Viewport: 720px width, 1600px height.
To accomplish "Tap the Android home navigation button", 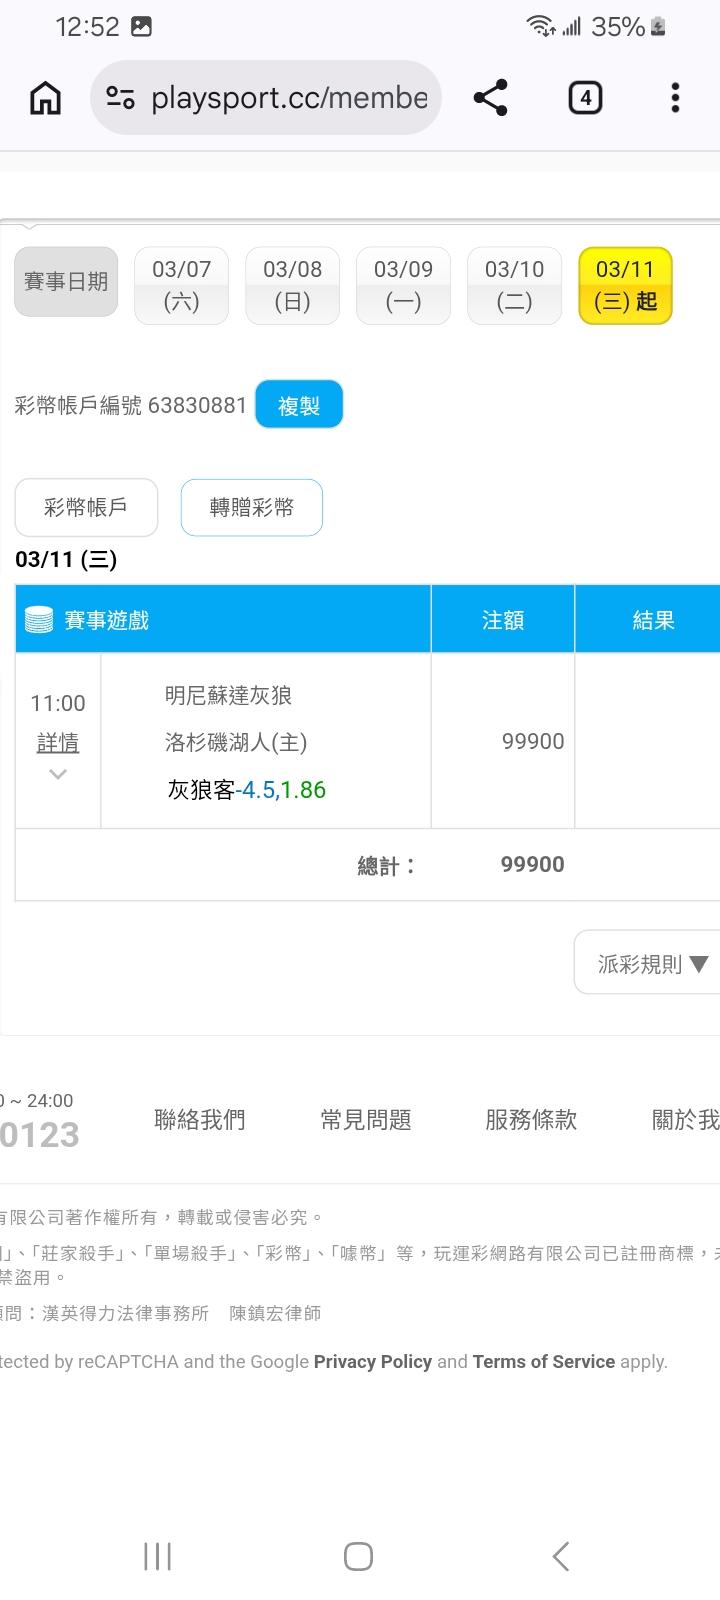I will pos(358,1556).
